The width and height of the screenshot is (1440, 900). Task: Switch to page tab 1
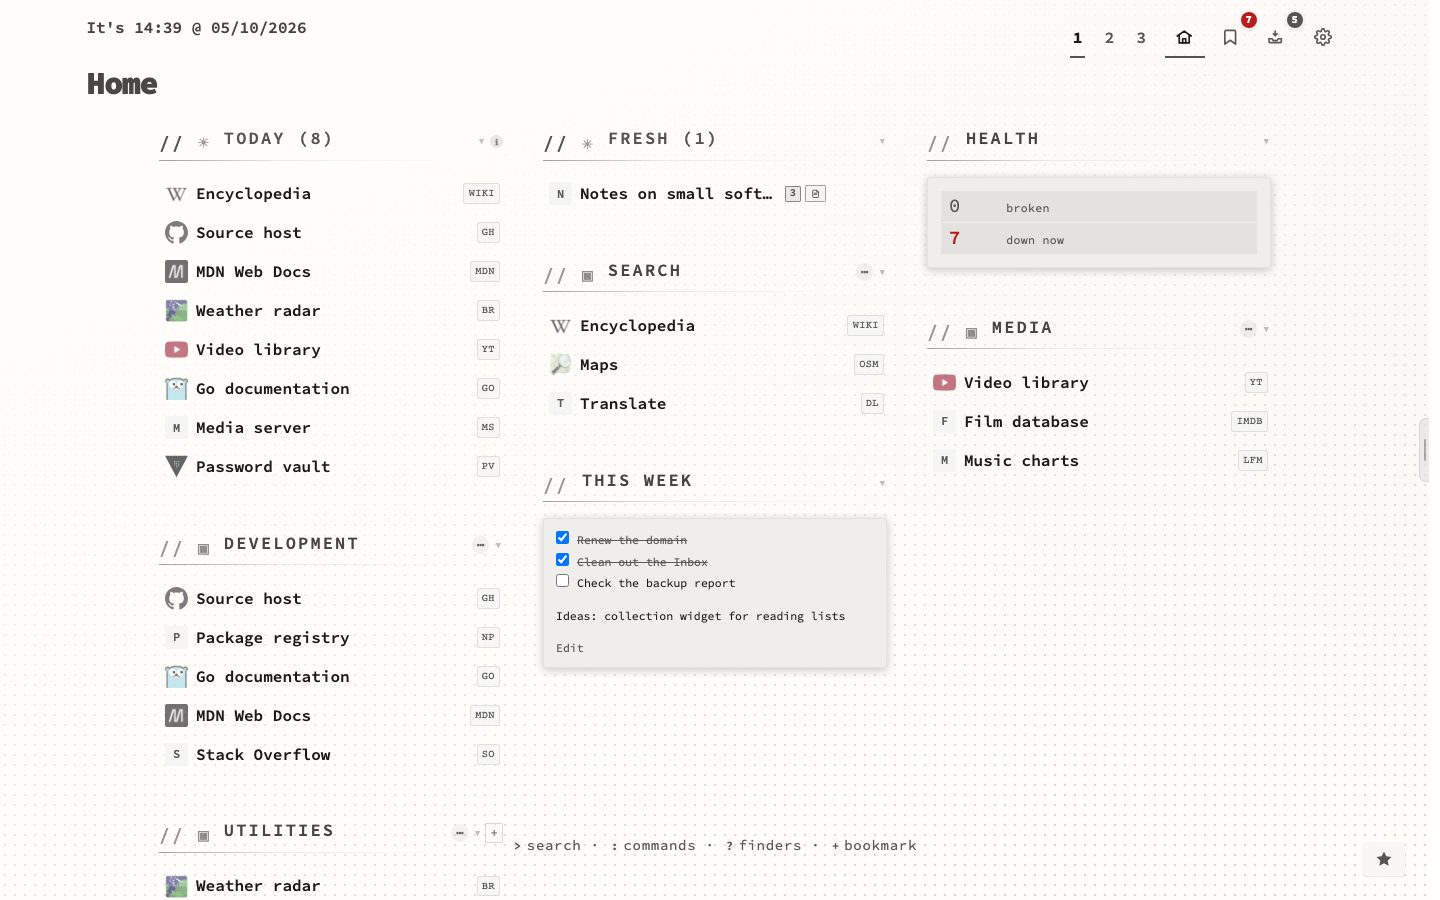tap(1077, 39)
